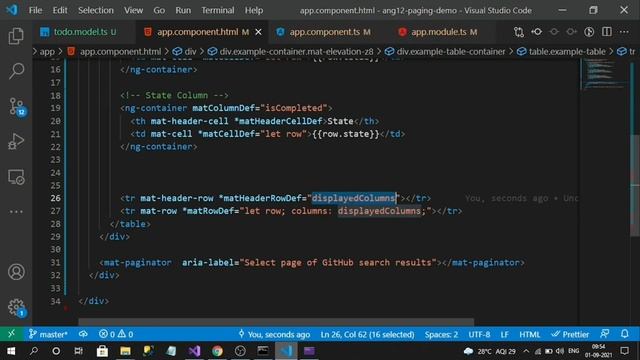Open the Edit menu
The height and width of the screenshot is (360, 640).
tap(60, 10)
